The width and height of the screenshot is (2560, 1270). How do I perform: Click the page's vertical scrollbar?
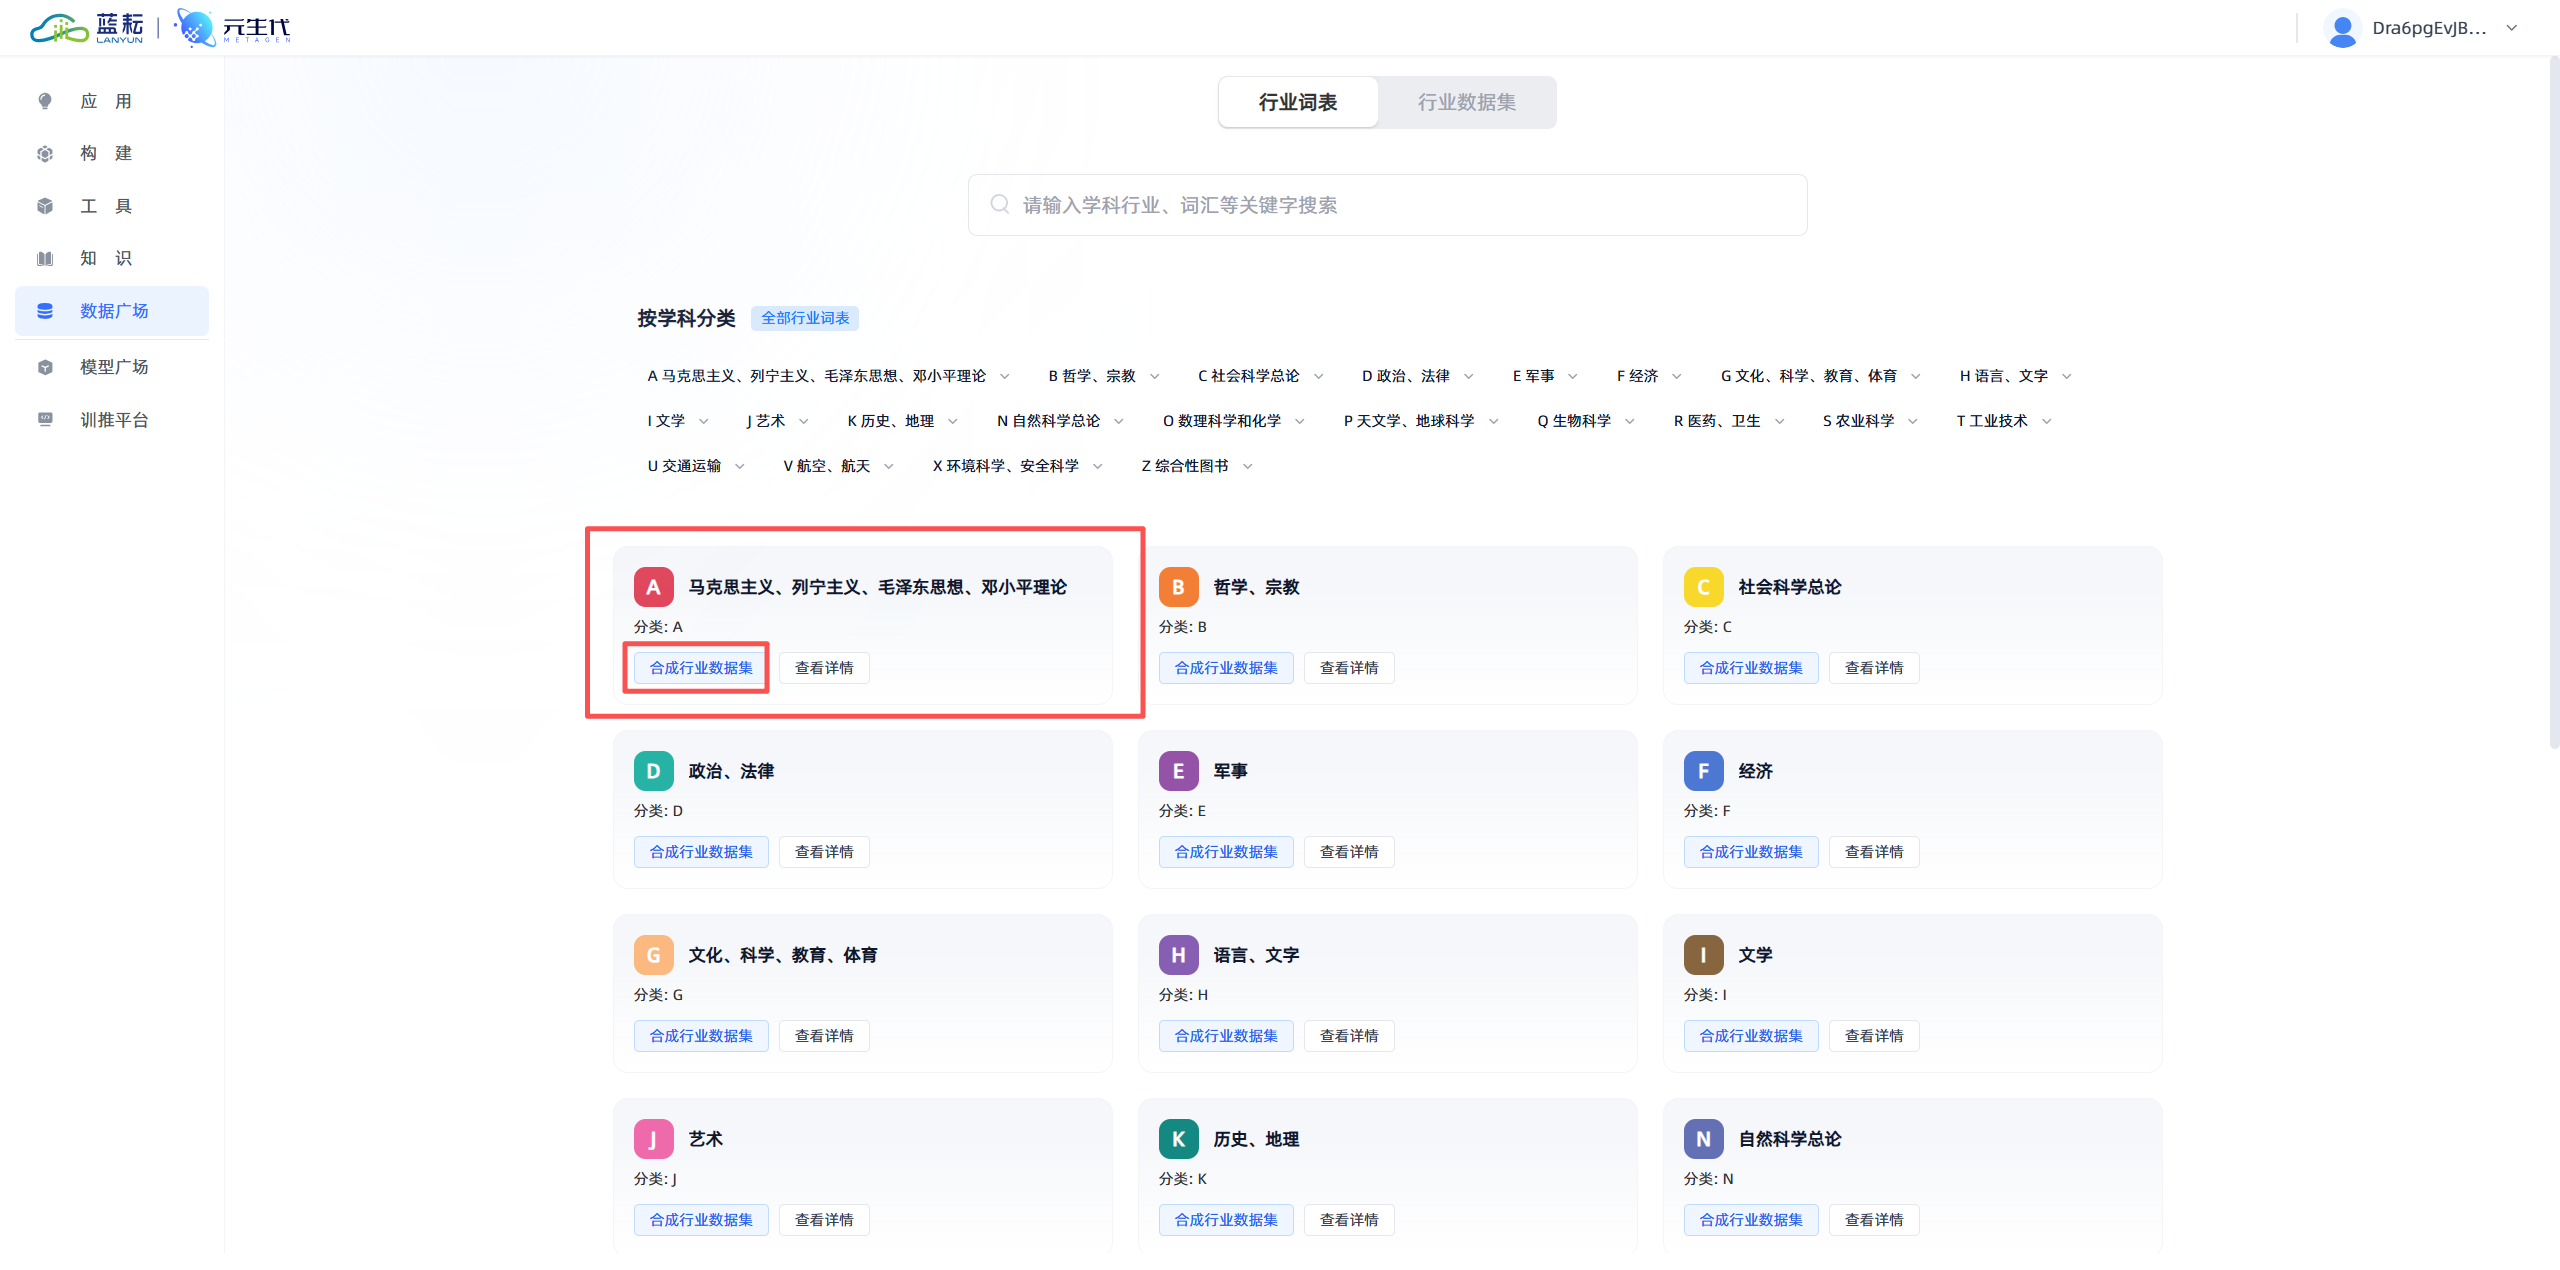pyautogui.click(x=2553, y=400)
